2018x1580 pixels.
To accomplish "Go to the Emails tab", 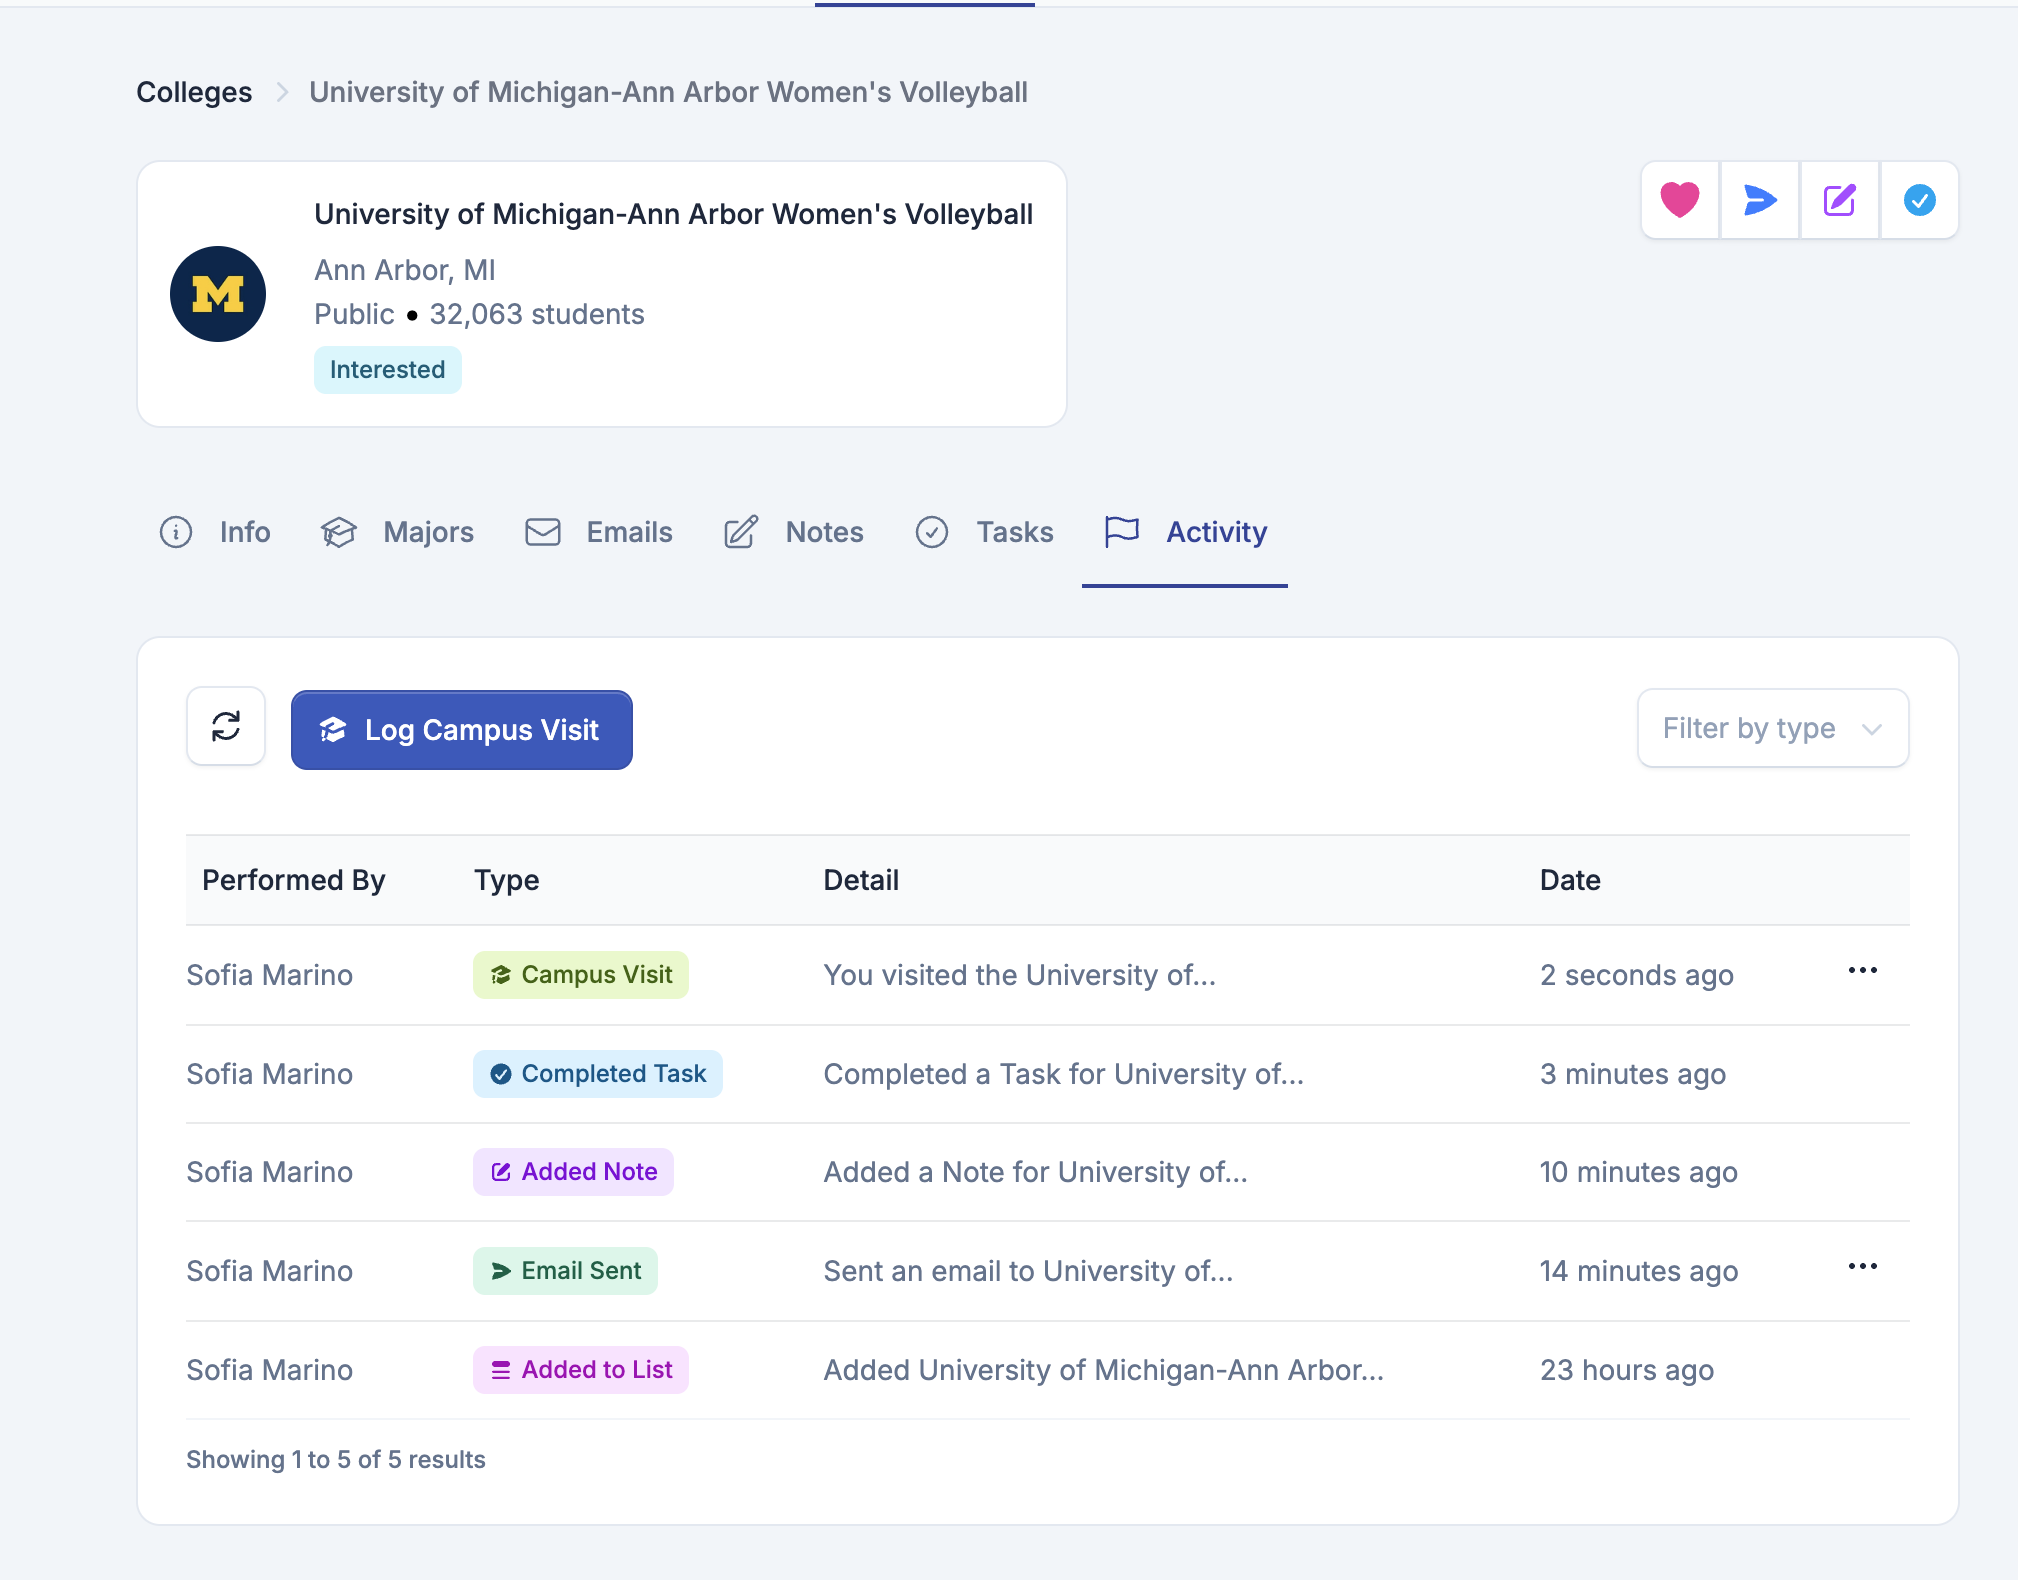I will click(599, 532).
